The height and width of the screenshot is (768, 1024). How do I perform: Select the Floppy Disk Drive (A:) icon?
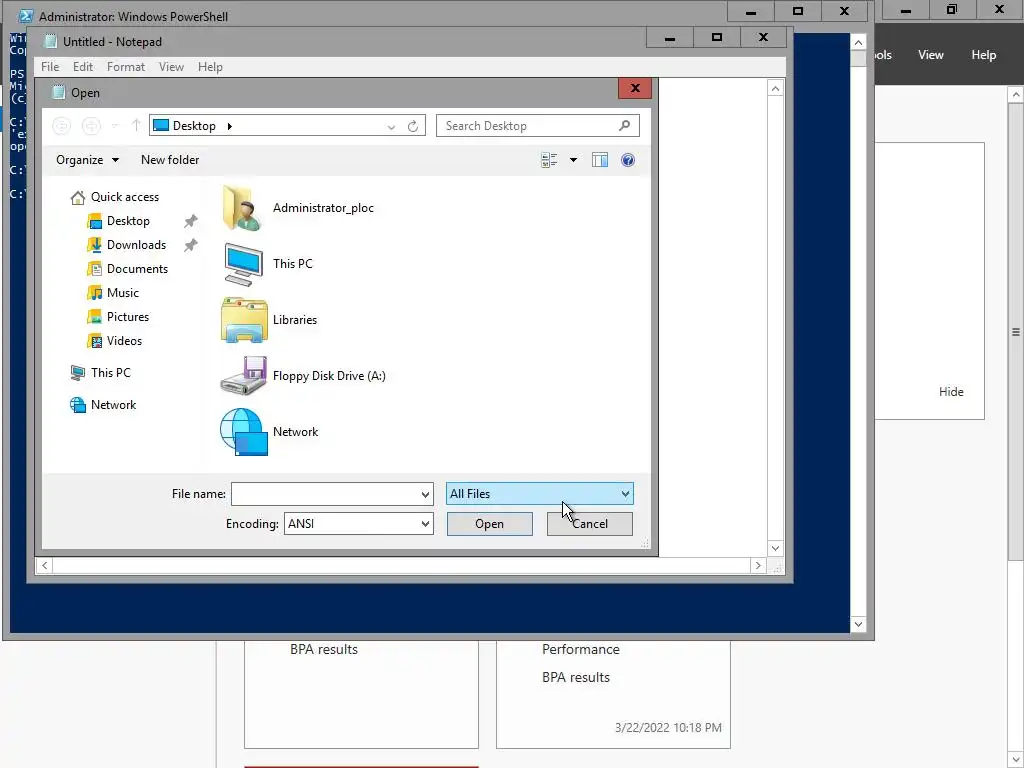pyautogui.click(x=243, y=376)
